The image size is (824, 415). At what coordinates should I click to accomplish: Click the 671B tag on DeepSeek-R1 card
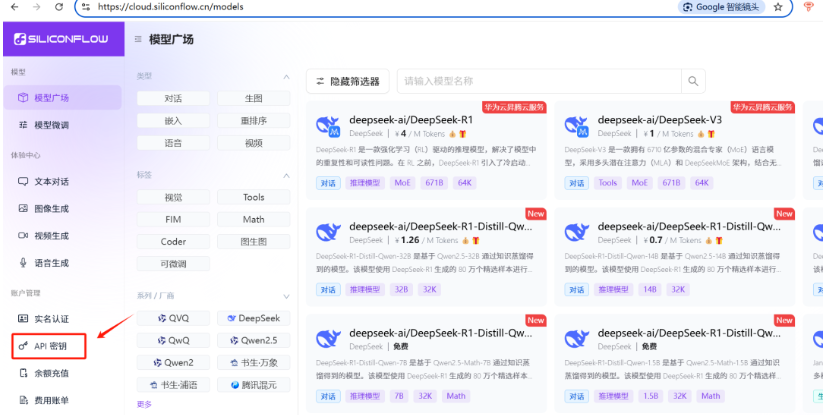click(x=433, y=183)
